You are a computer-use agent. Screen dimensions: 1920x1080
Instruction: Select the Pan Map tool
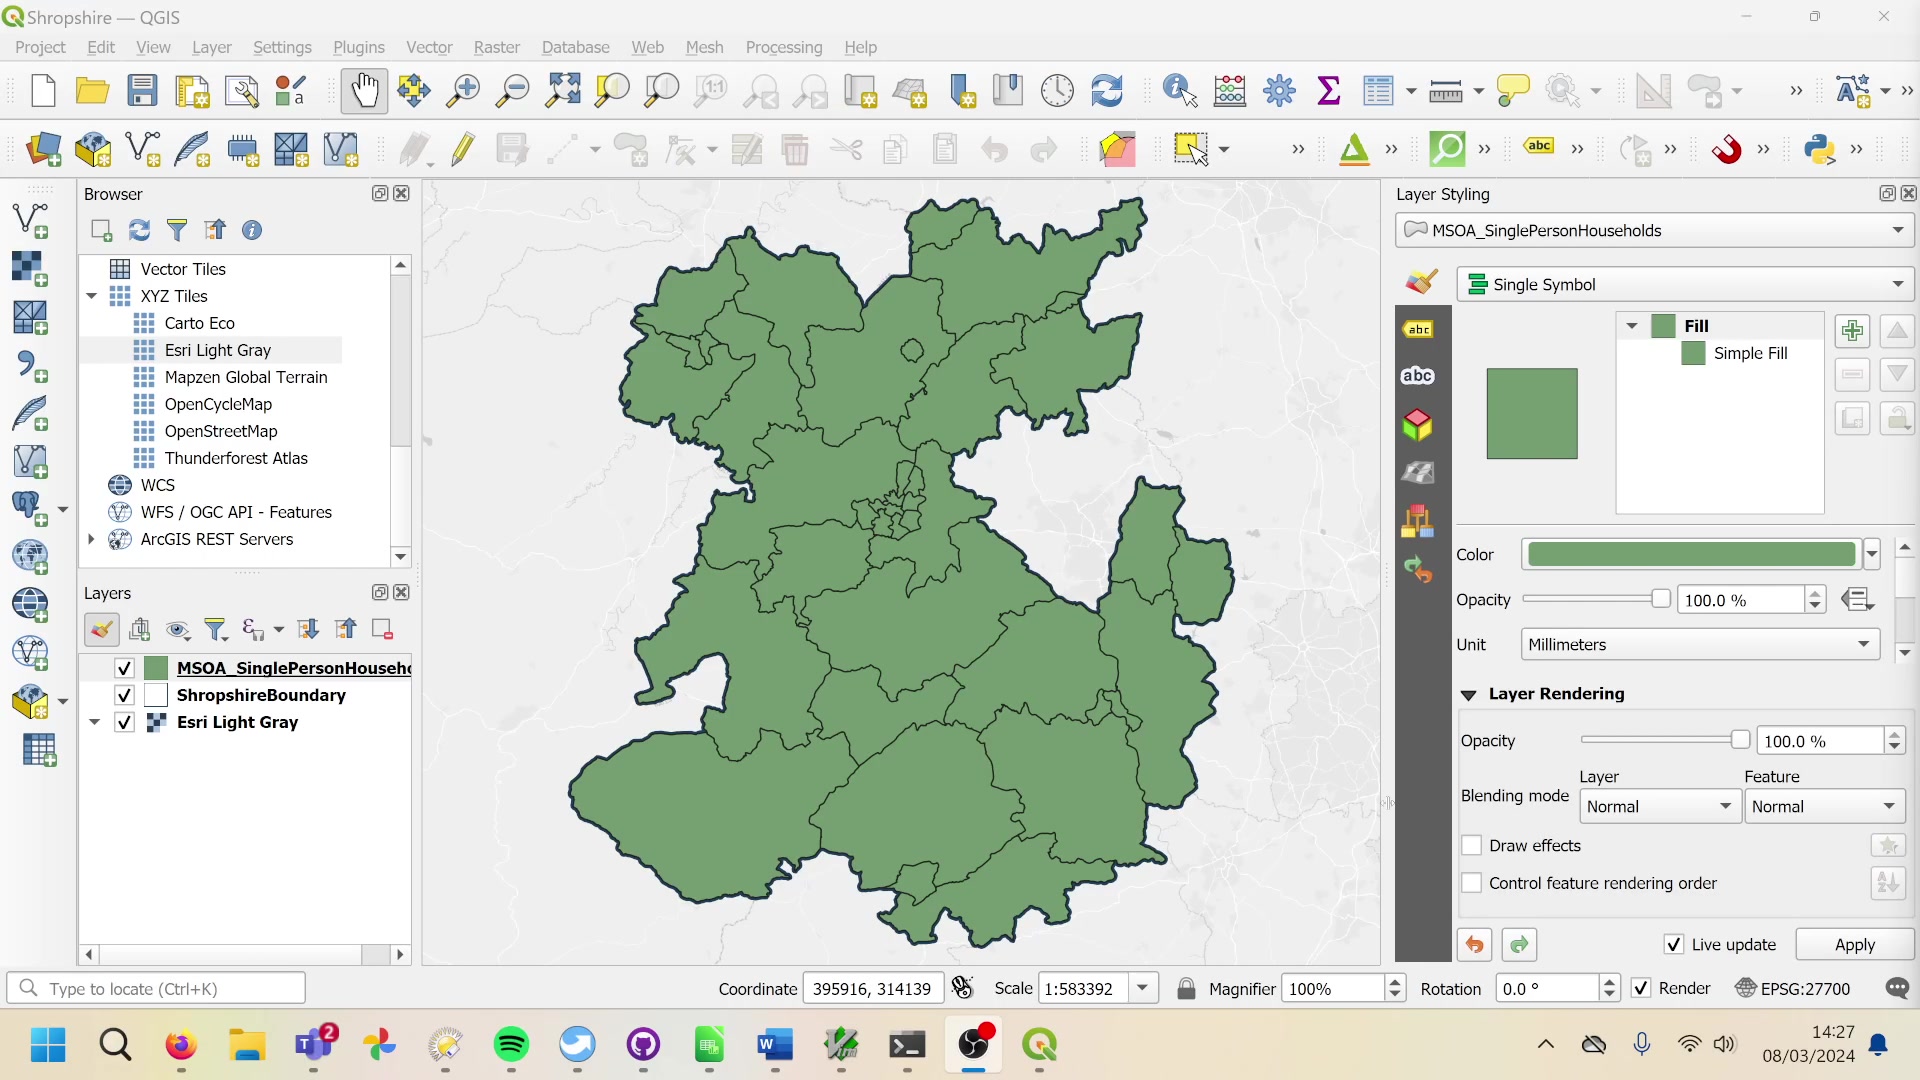tap(364, 90)
